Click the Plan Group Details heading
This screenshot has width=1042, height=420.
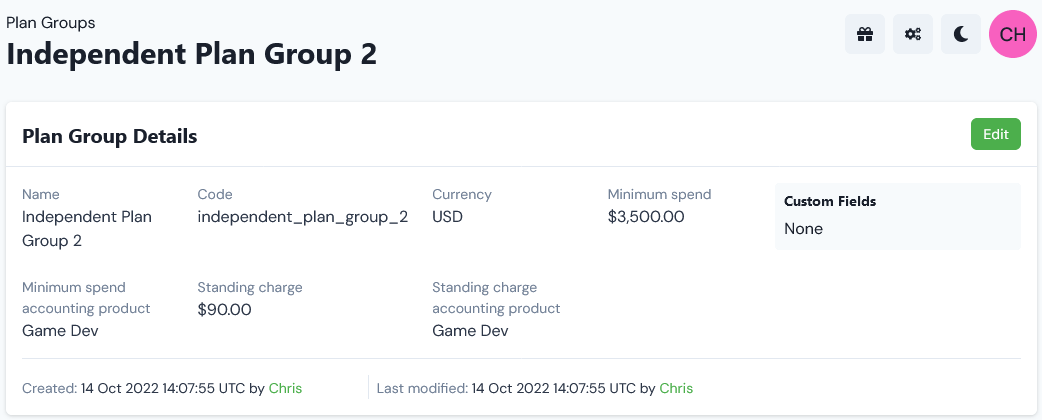[x=110, y=136]
